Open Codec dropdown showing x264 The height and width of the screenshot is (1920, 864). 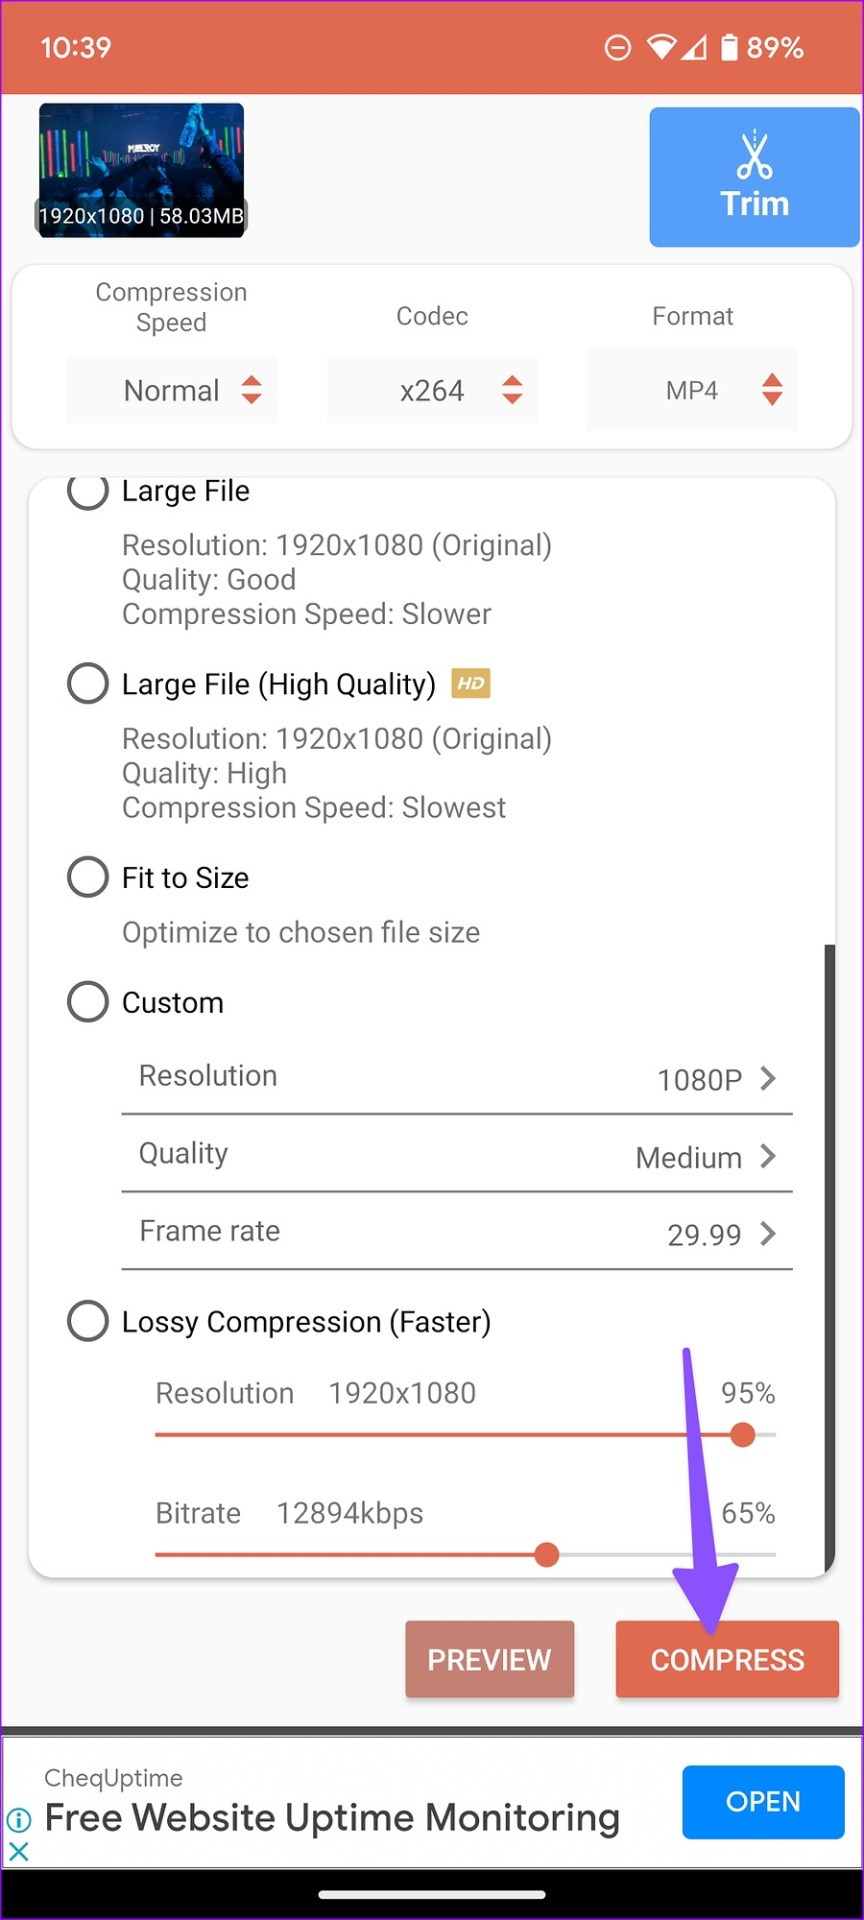tap(432, 390)
